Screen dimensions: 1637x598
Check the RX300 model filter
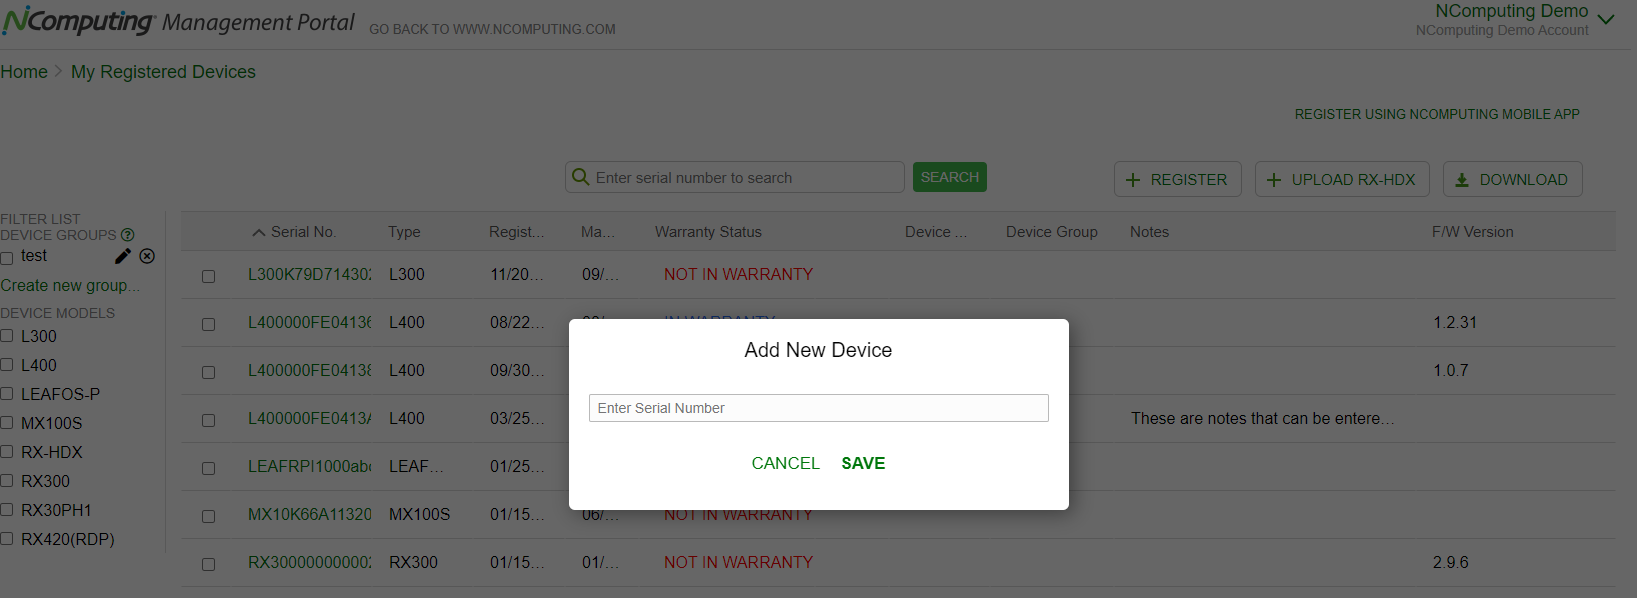(x=7, y=481)
